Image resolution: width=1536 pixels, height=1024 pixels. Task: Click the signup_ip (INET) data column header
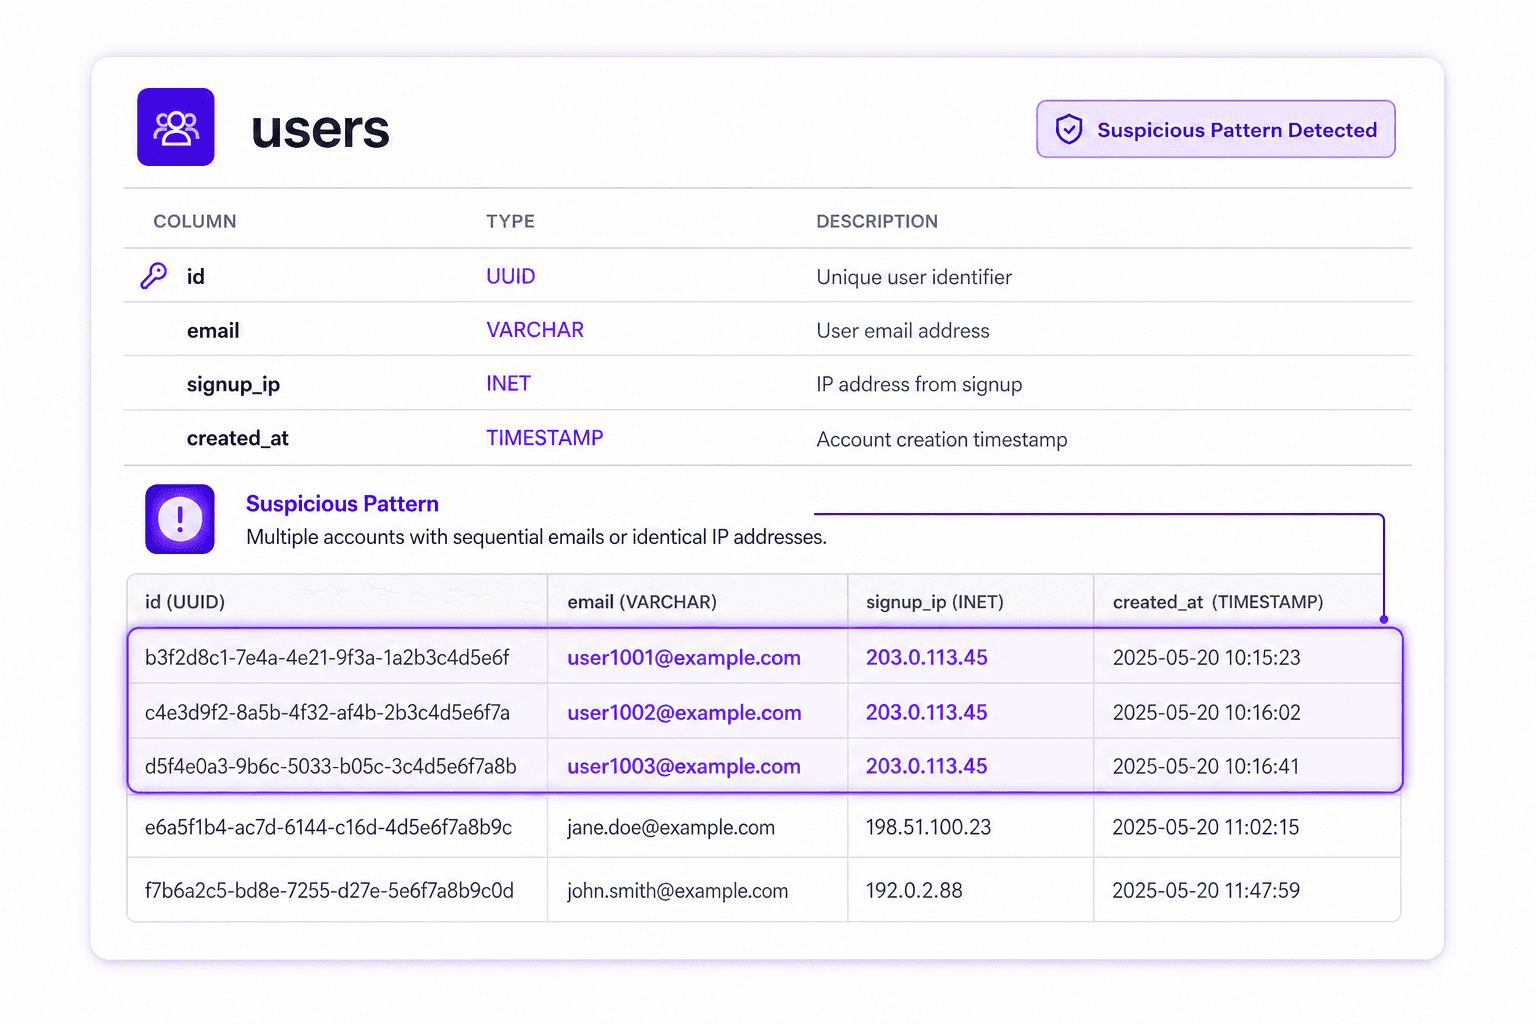pyautogui.click(x=935, y=602)
